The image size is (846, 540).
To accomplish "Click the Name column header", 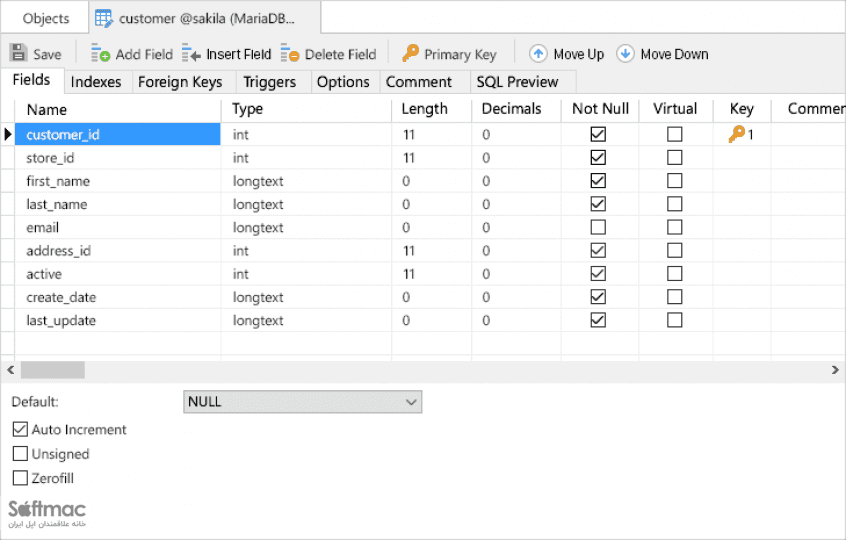I will coord(118,110).
